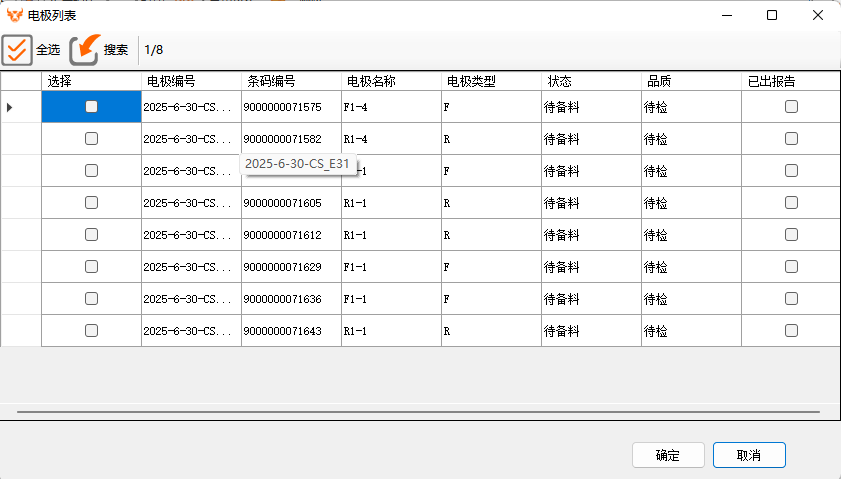Close the 电极列表 dialog window
Image resolution: width=841 pixels, height=479 pixels.
tap(818, 15)
